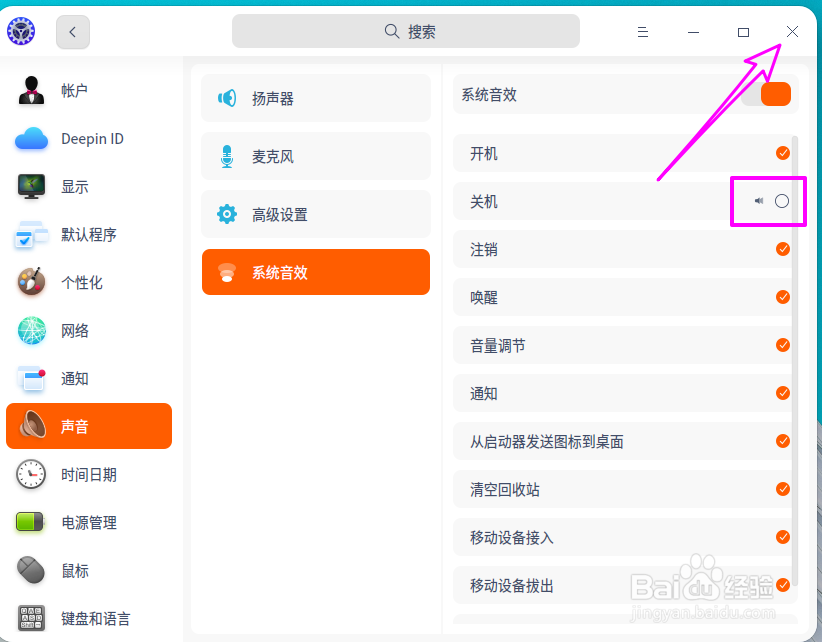Uncheck the 清空回收站 sound effect
The image size is (822, 642).
click(x=783, y=489)
